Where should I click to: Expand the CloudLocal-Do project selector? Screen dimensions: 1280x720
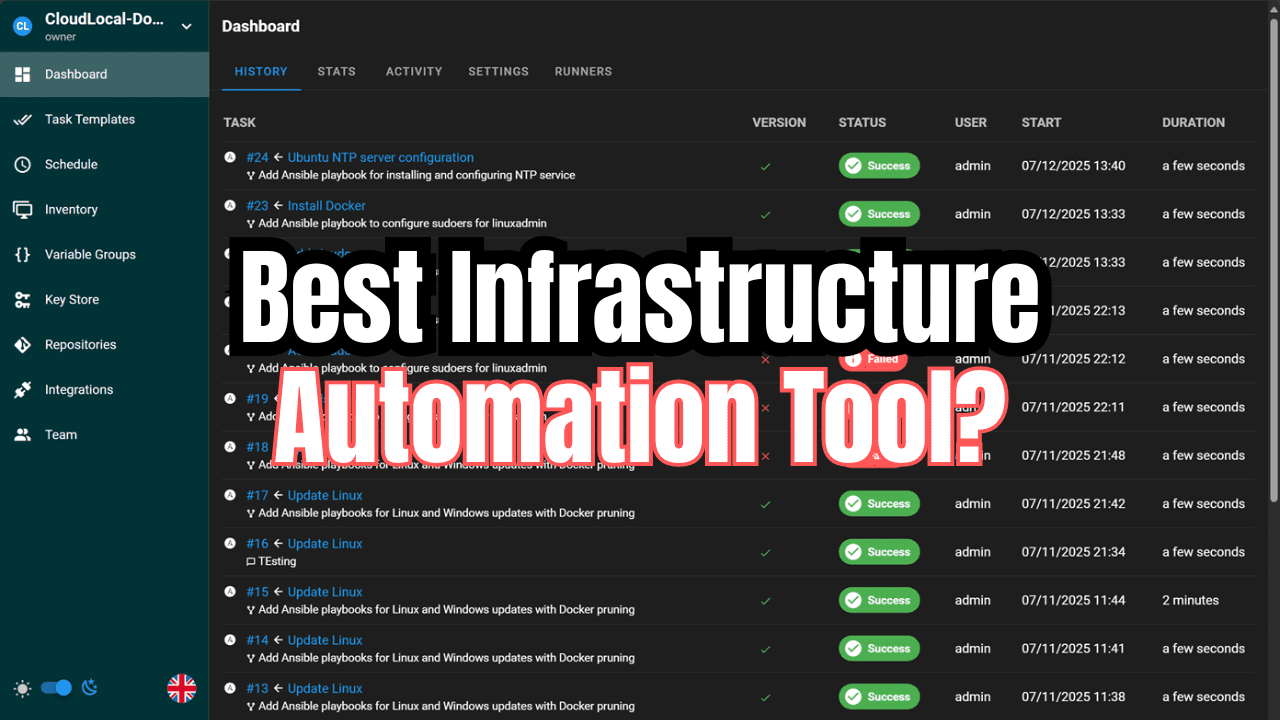click(x=186, y=26)
